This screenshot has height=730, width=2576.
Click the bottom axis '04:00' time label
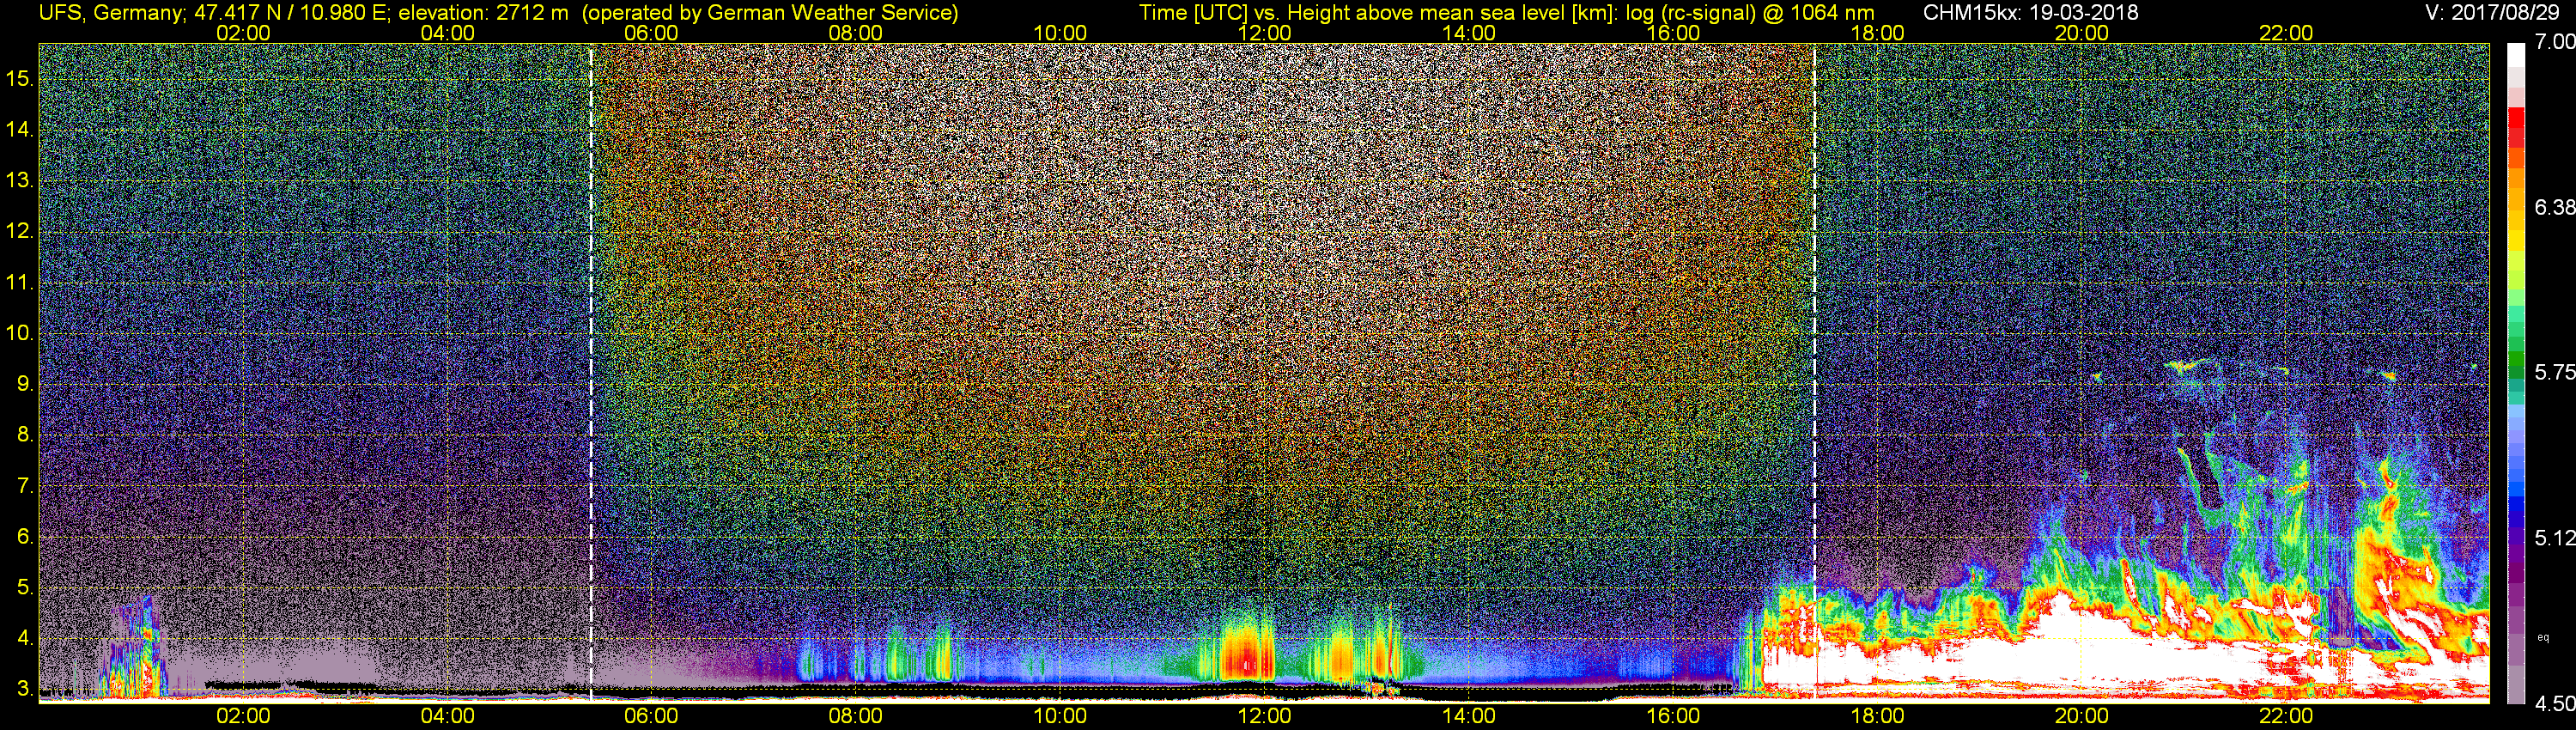click(447, 716)
